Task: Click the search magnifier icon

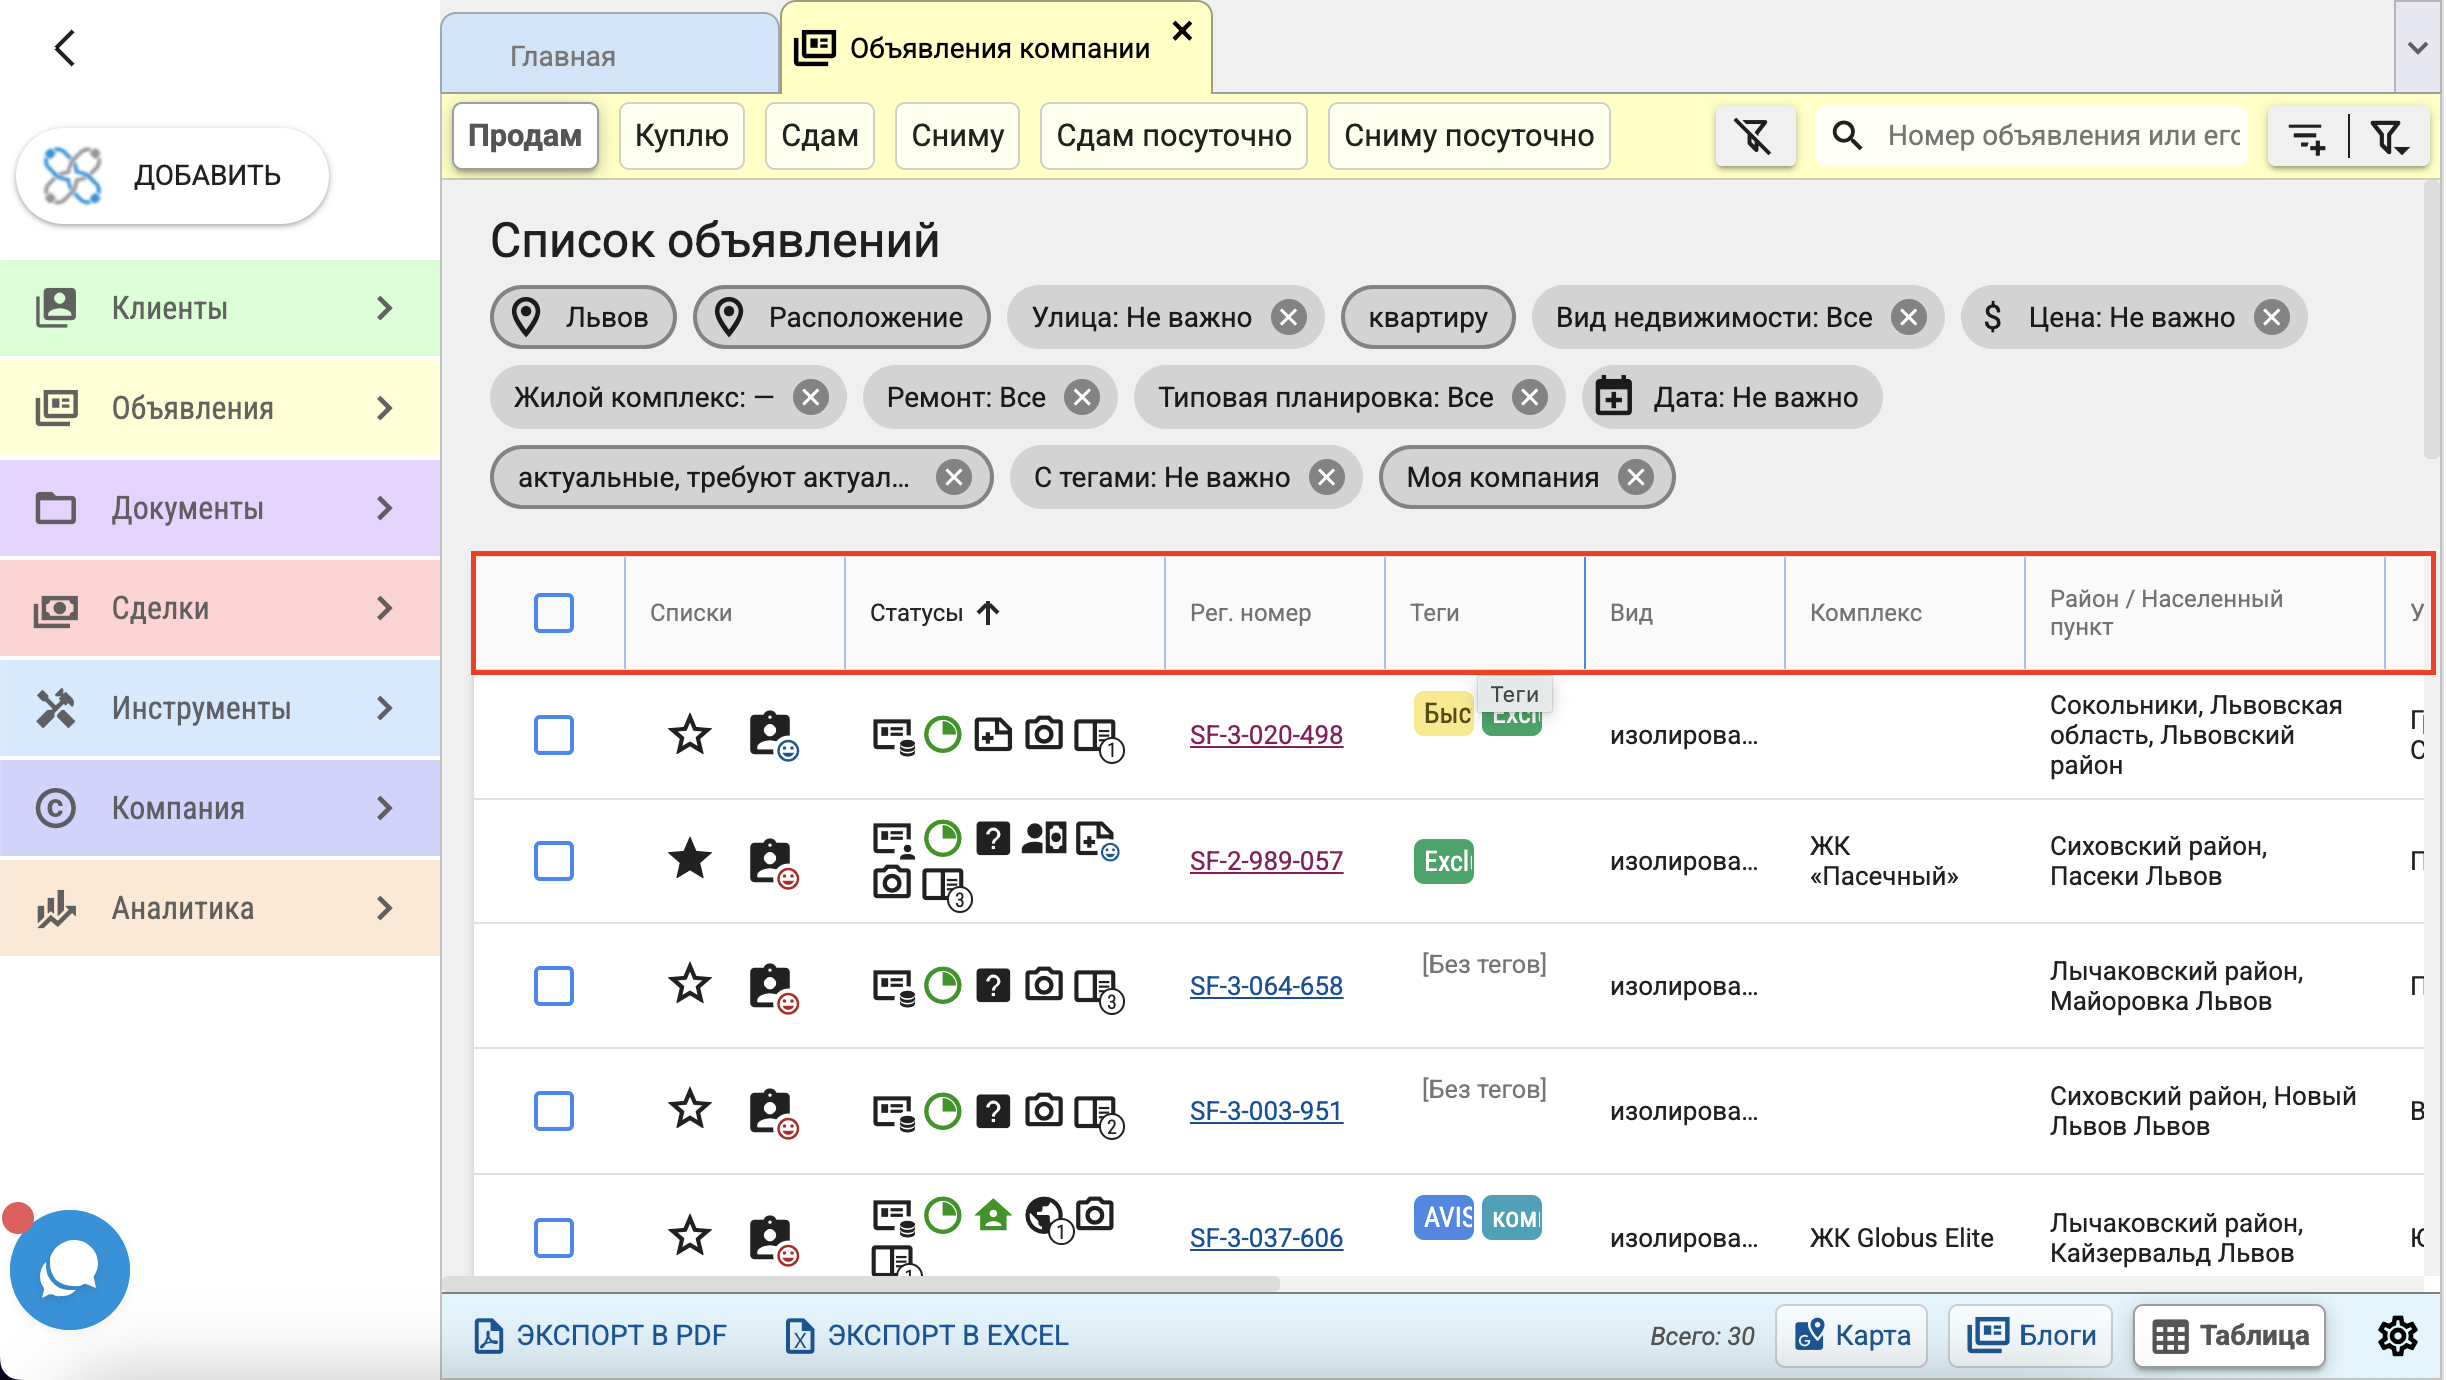Action: (1847, 135)
